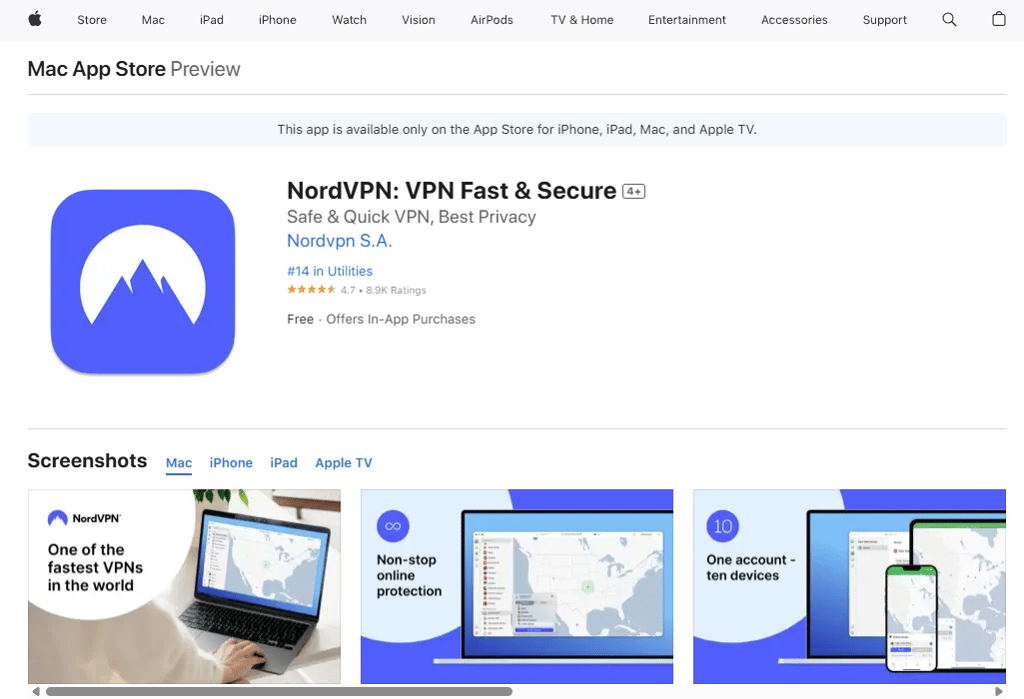Screen dimensions: 1024x699
Task: Click the Apple logo icon
Action: [35, 20]
